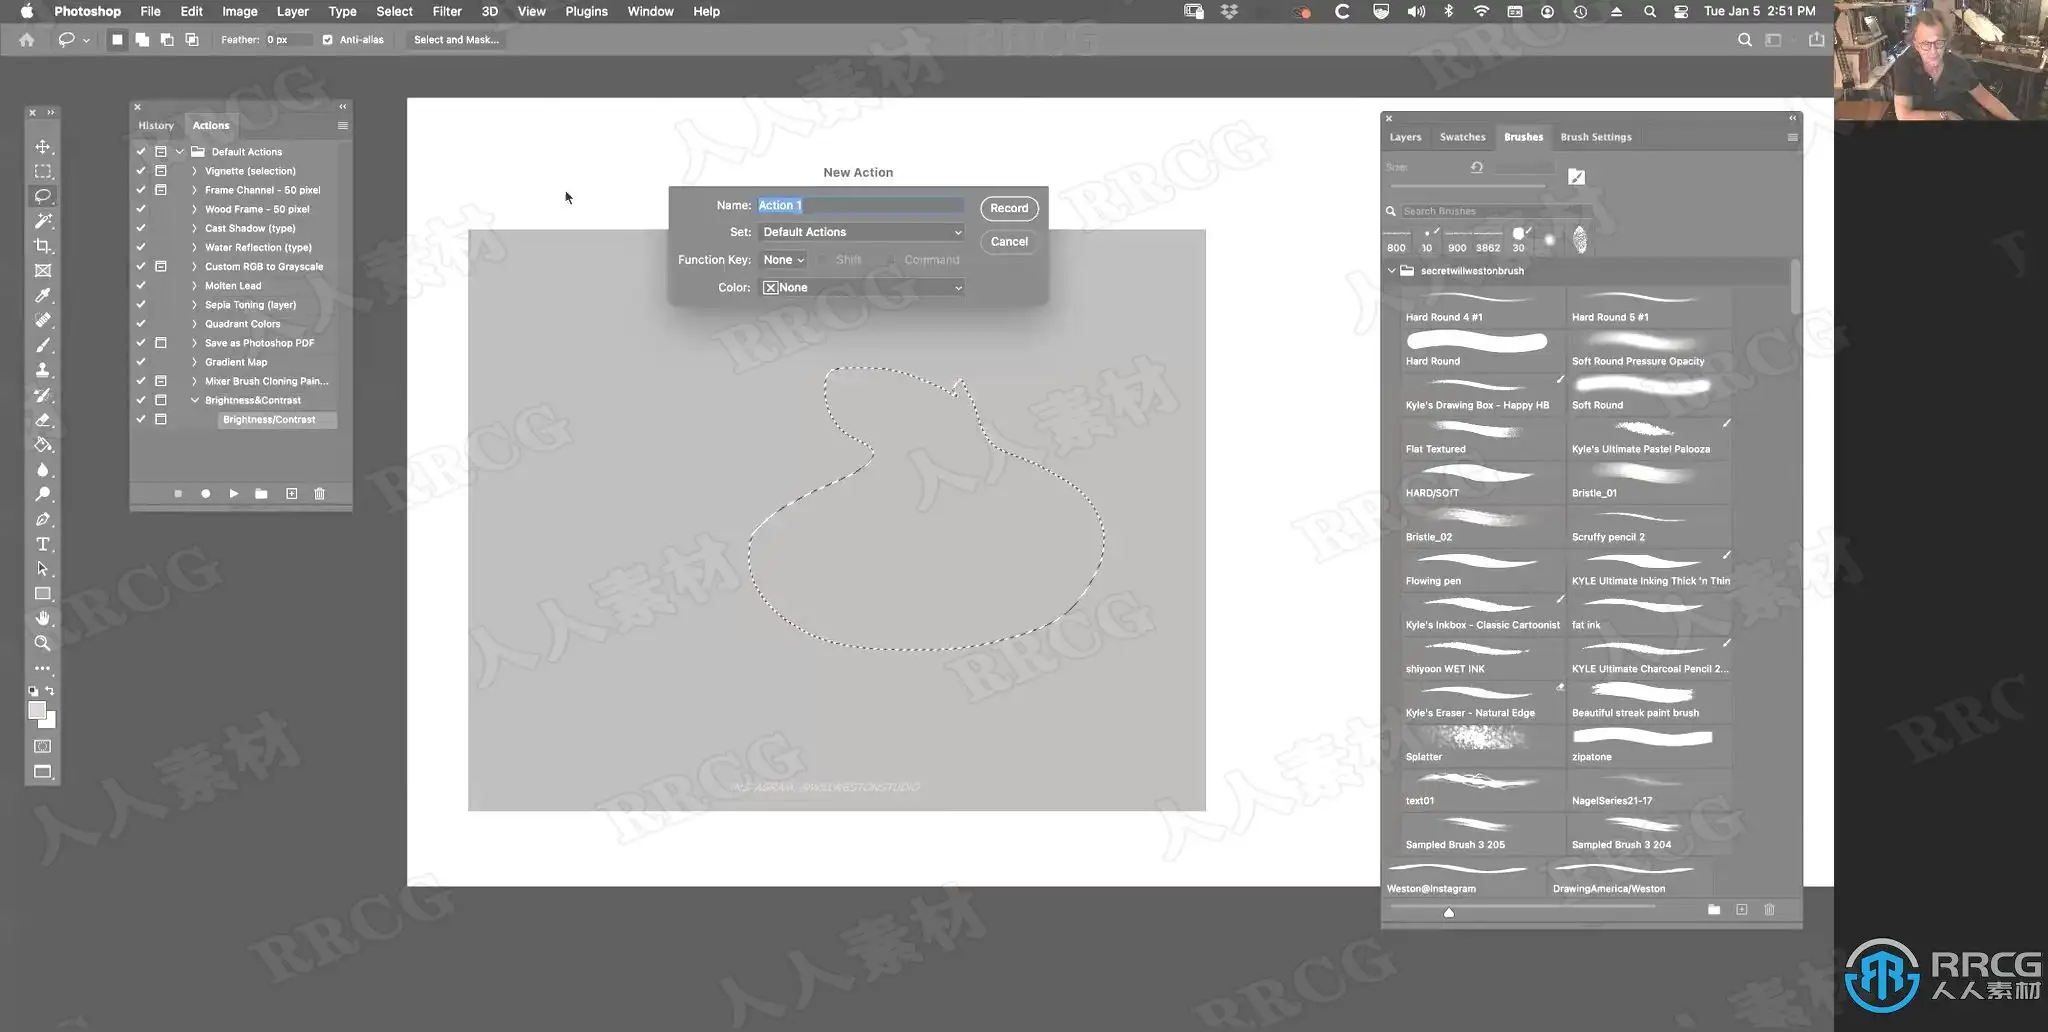Collapse the Brightness&Contrast action
This screenshot has height=1032, width=2048.
click(194, 401)
